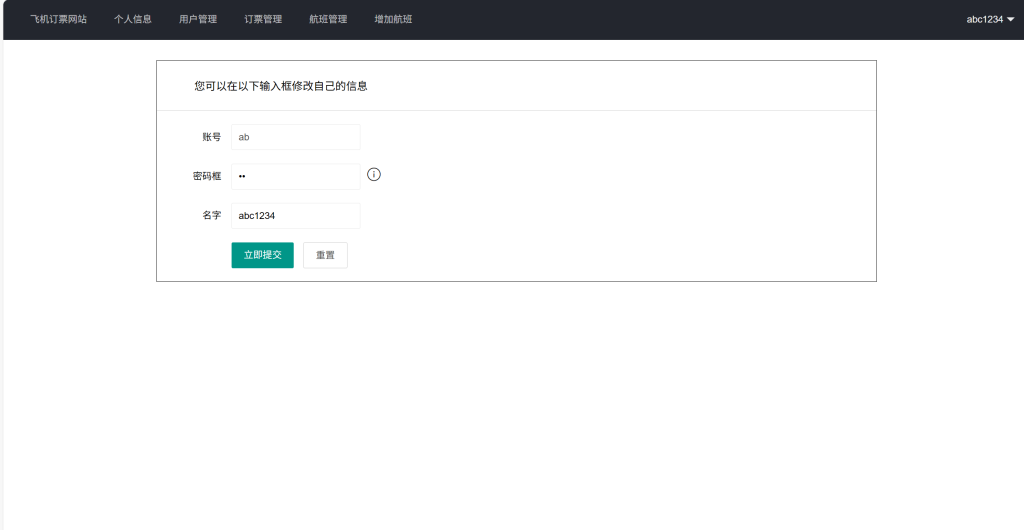Open the 用户管理 menu item
The height and width of the screenshot is (530, 1024).
pyautogui.click(x=198, y=20)
